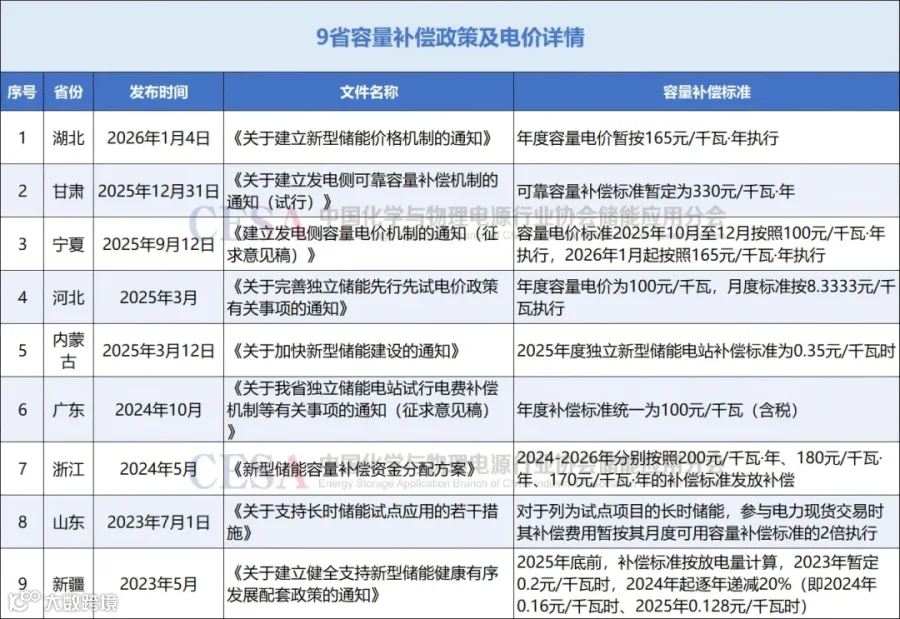Screen dimensions: 900x619
Task: Click 《关于建立新型储能价格机制的通知》 document name
Action: [368, 138]
